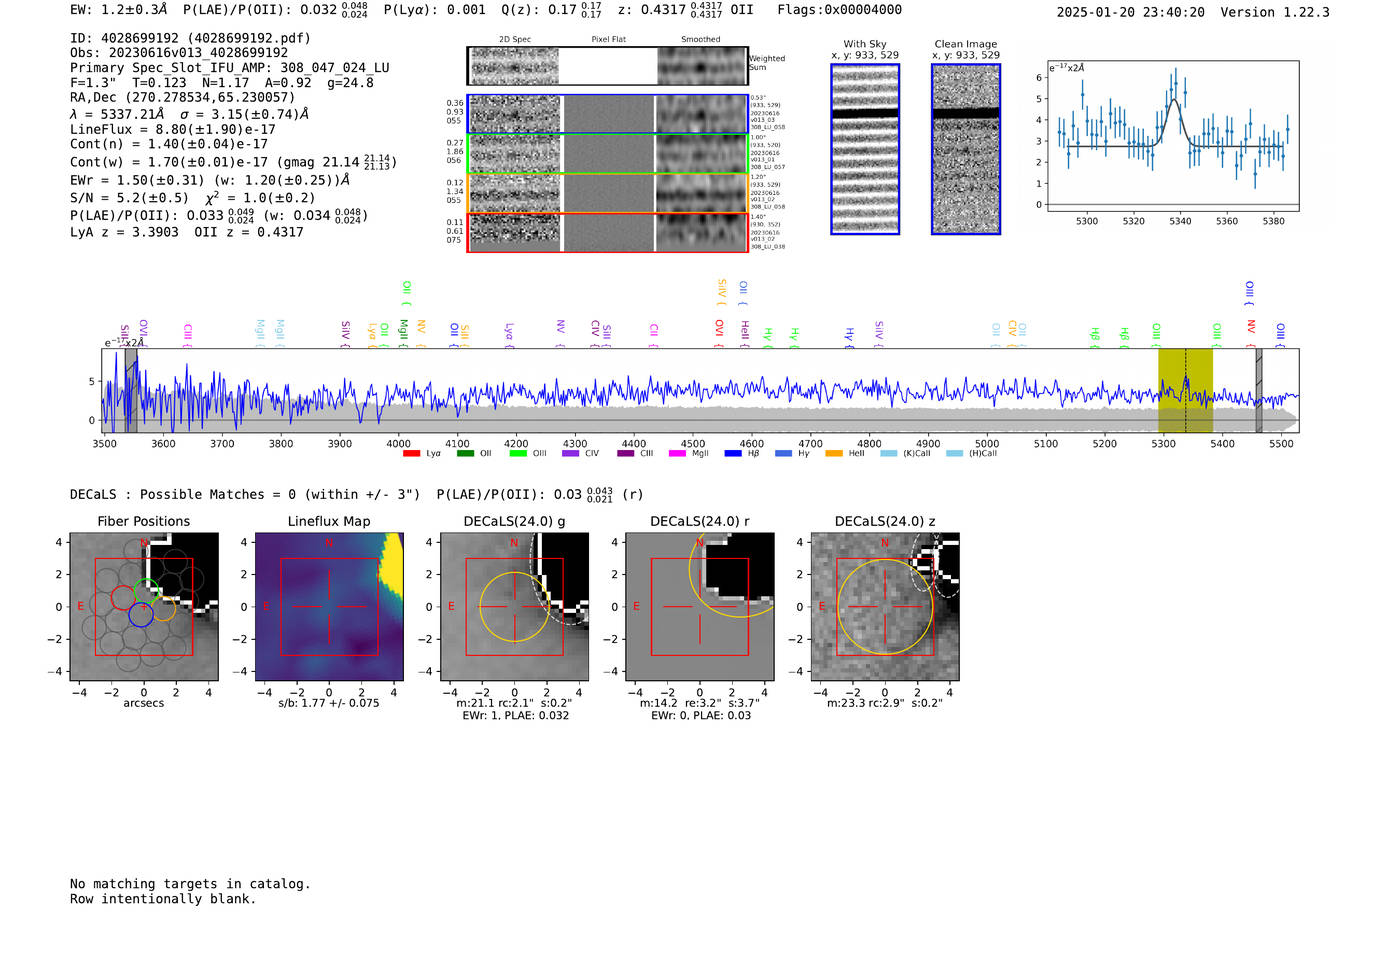Image resolution: width=1400 pixels, height=953 pixels.
Task: Open the With Sky image
Action: (865, 149)
